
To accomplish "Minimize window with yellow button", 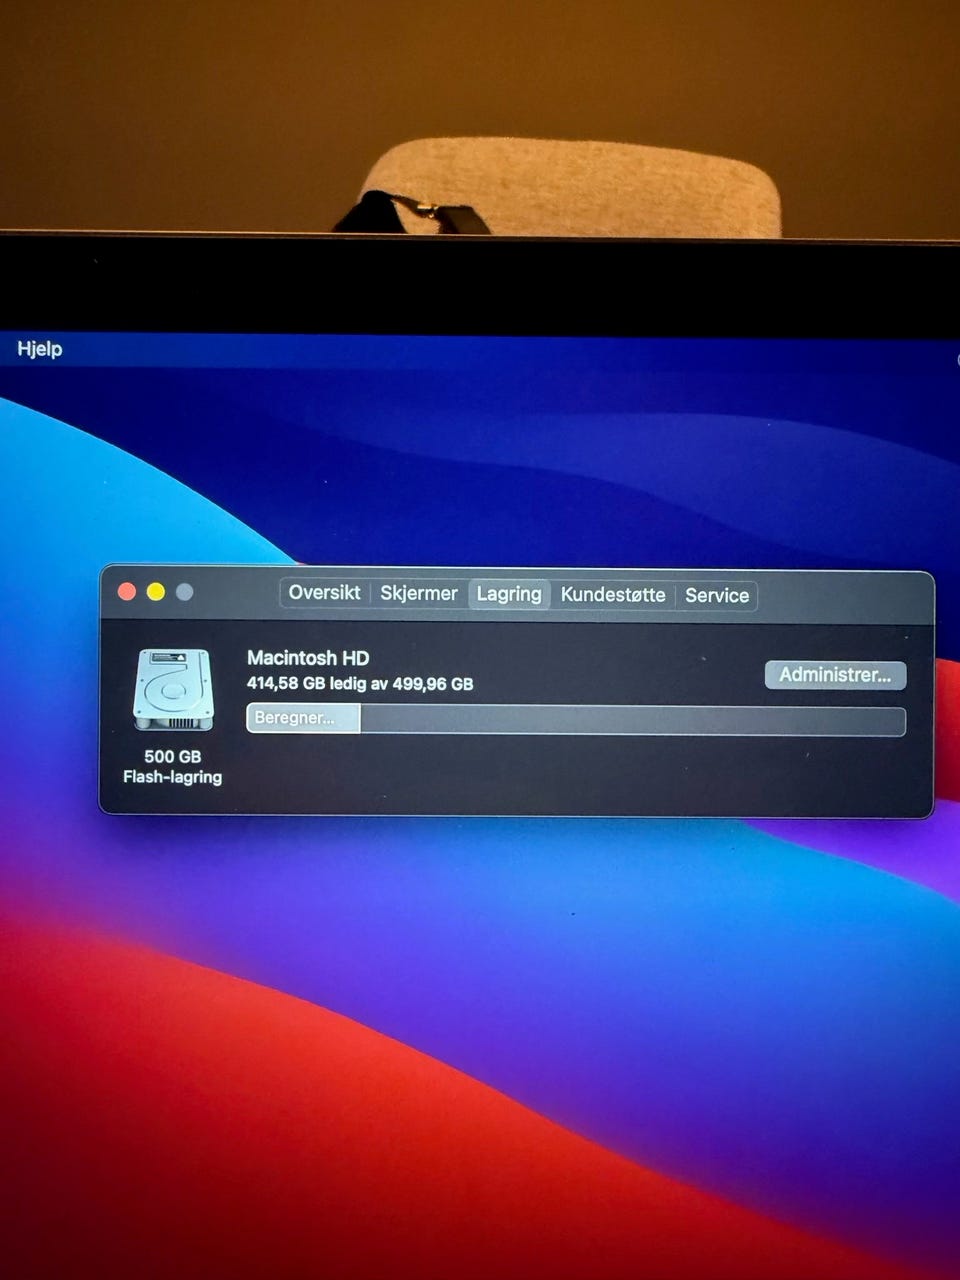I will tap(156, 592).
